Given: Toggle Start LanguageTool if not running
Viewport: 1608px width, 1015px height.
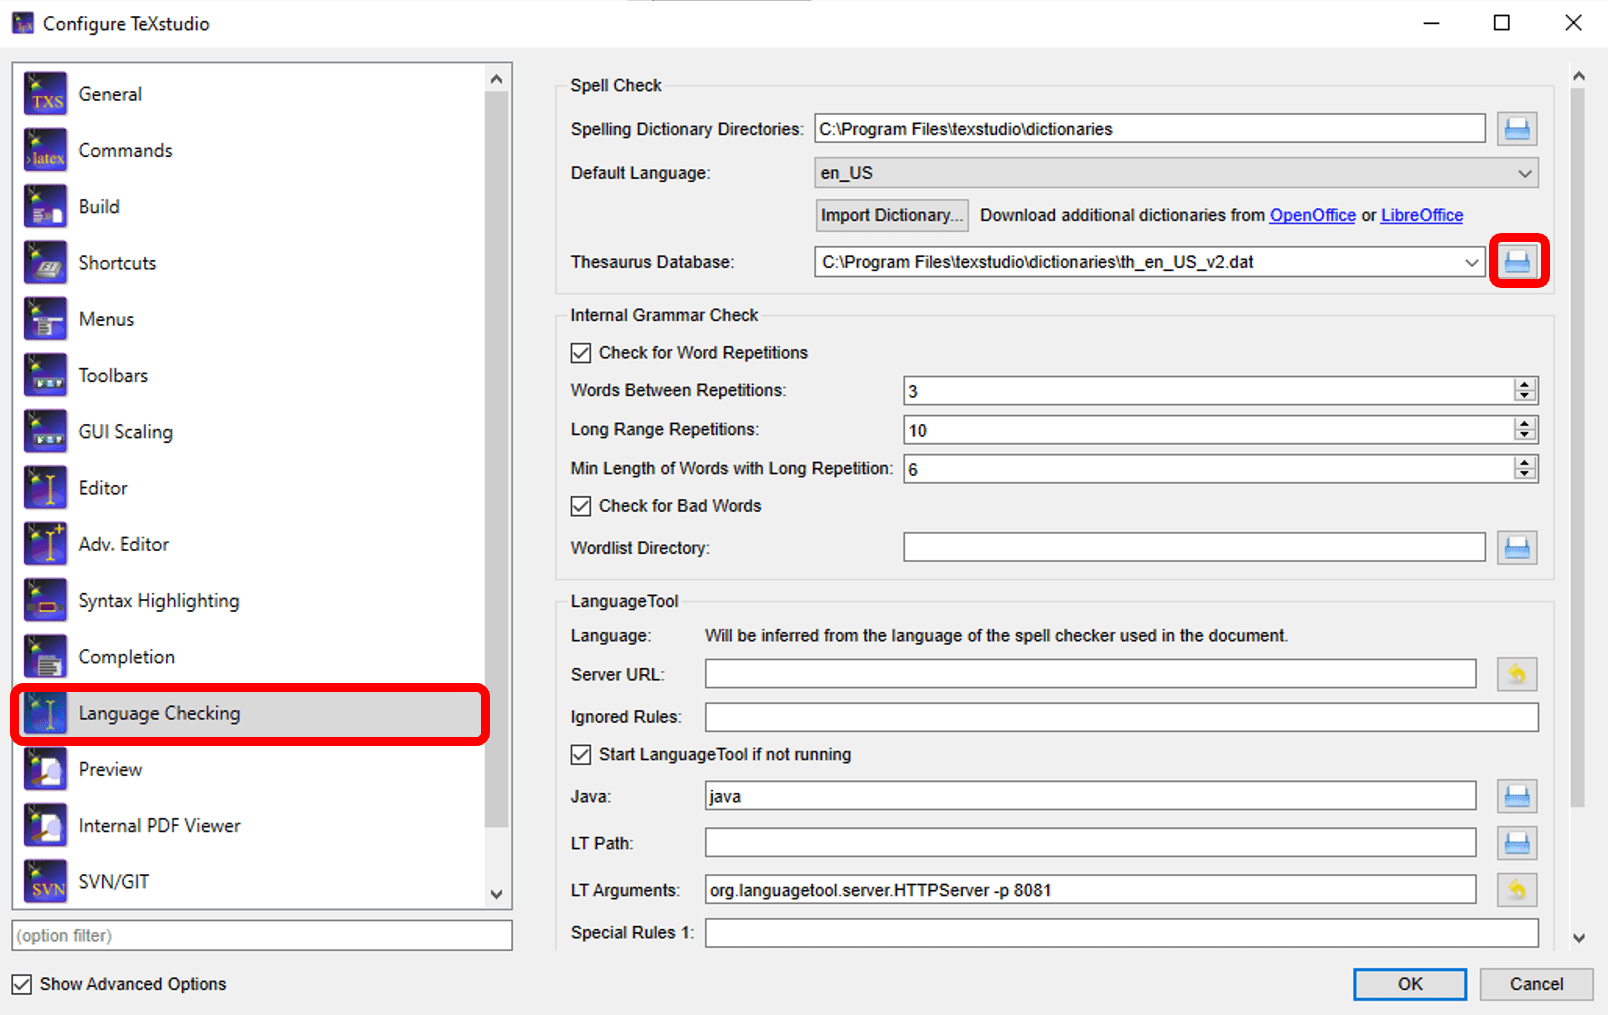Looking at the screenshot, I should (581, 754).
